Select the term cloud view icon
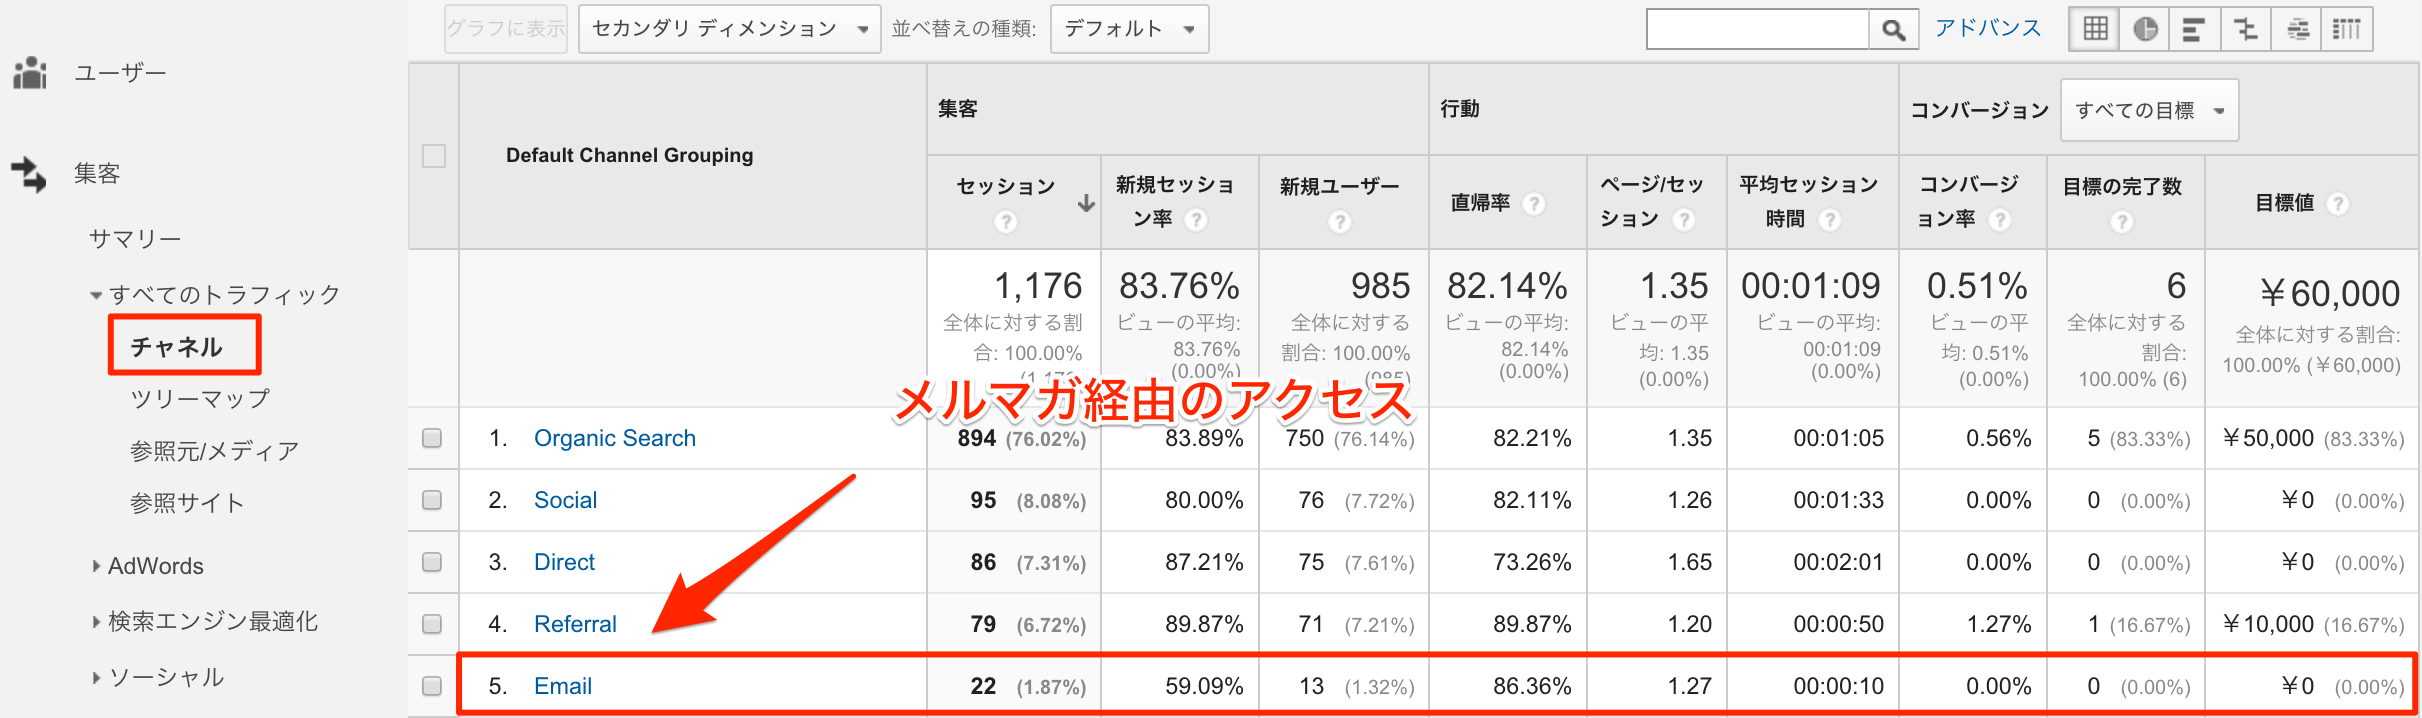Image resolution: width=2422 pixels, height=718 pixels. click(x=2297, y=29)
